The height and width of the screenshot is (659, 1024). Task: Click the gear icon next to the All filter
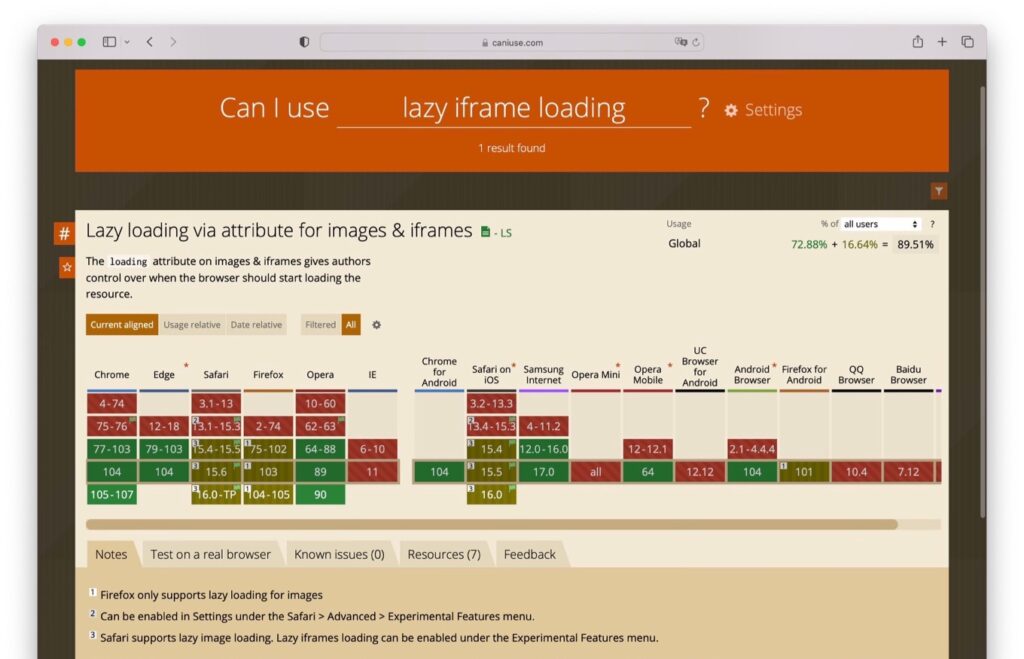click(x=375, y=325)
